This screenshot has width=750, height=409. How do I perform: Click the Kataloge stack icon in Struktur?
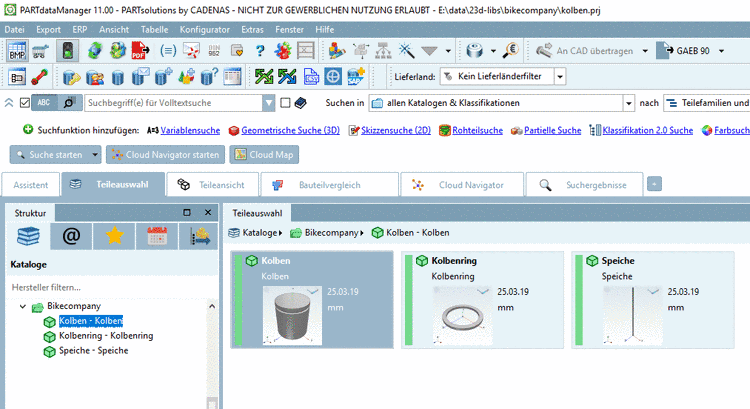(x=29, y=236)
